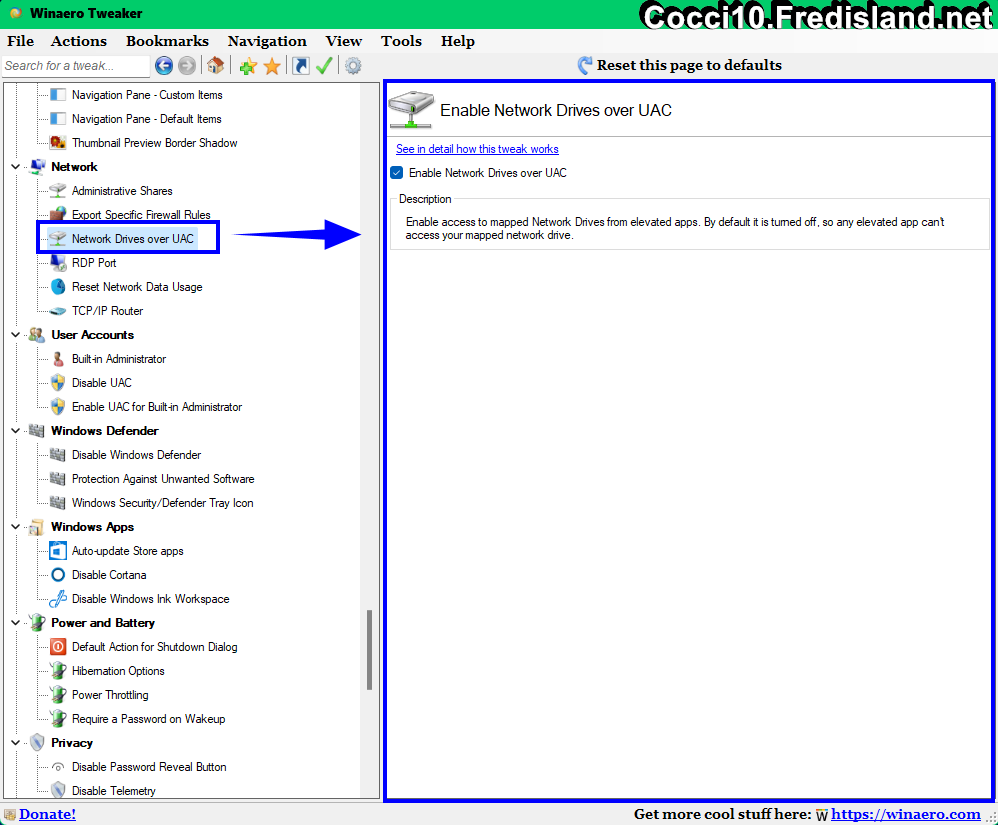Screen dimensions: 998x825
Task: Click the Privacy shield category icon
Action: click(38, 743)
